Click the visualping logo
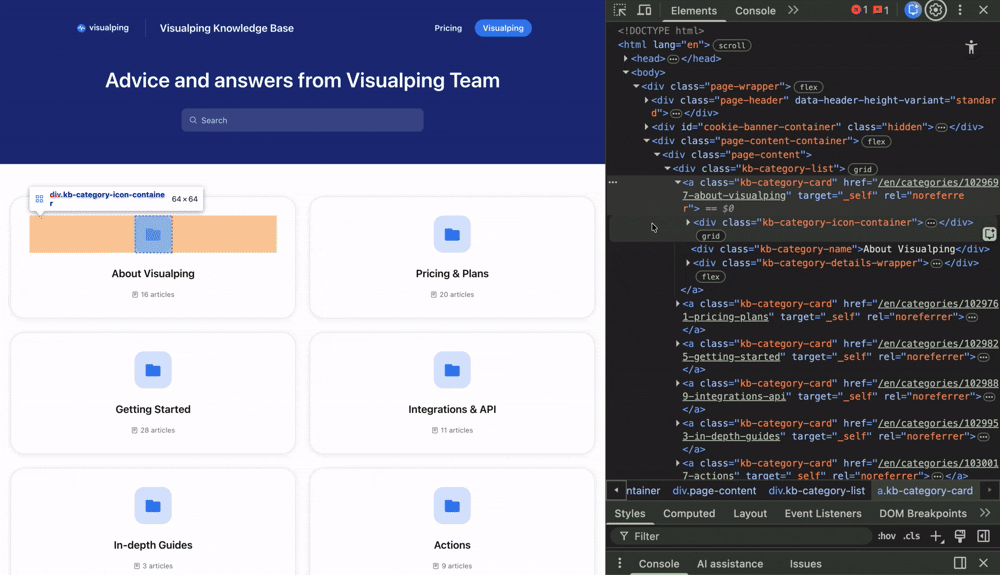The image size is (1000, 575). 103,28
